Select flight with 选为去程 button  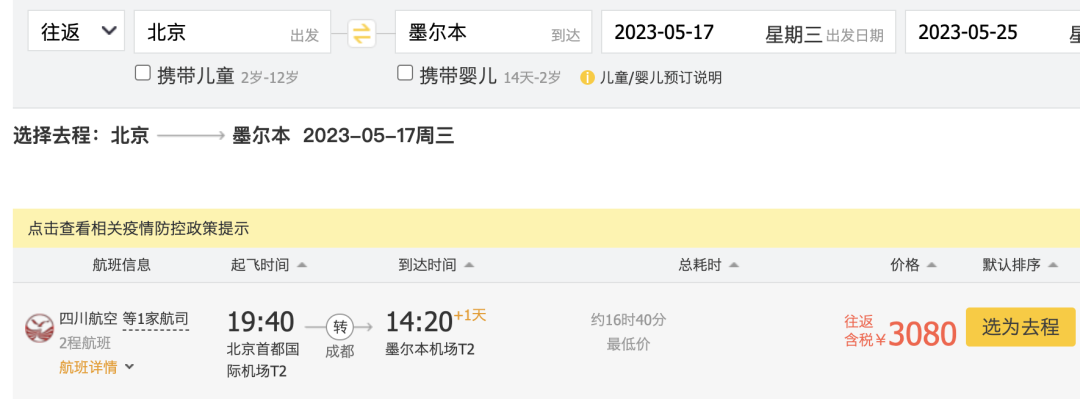click(1020, 327)
